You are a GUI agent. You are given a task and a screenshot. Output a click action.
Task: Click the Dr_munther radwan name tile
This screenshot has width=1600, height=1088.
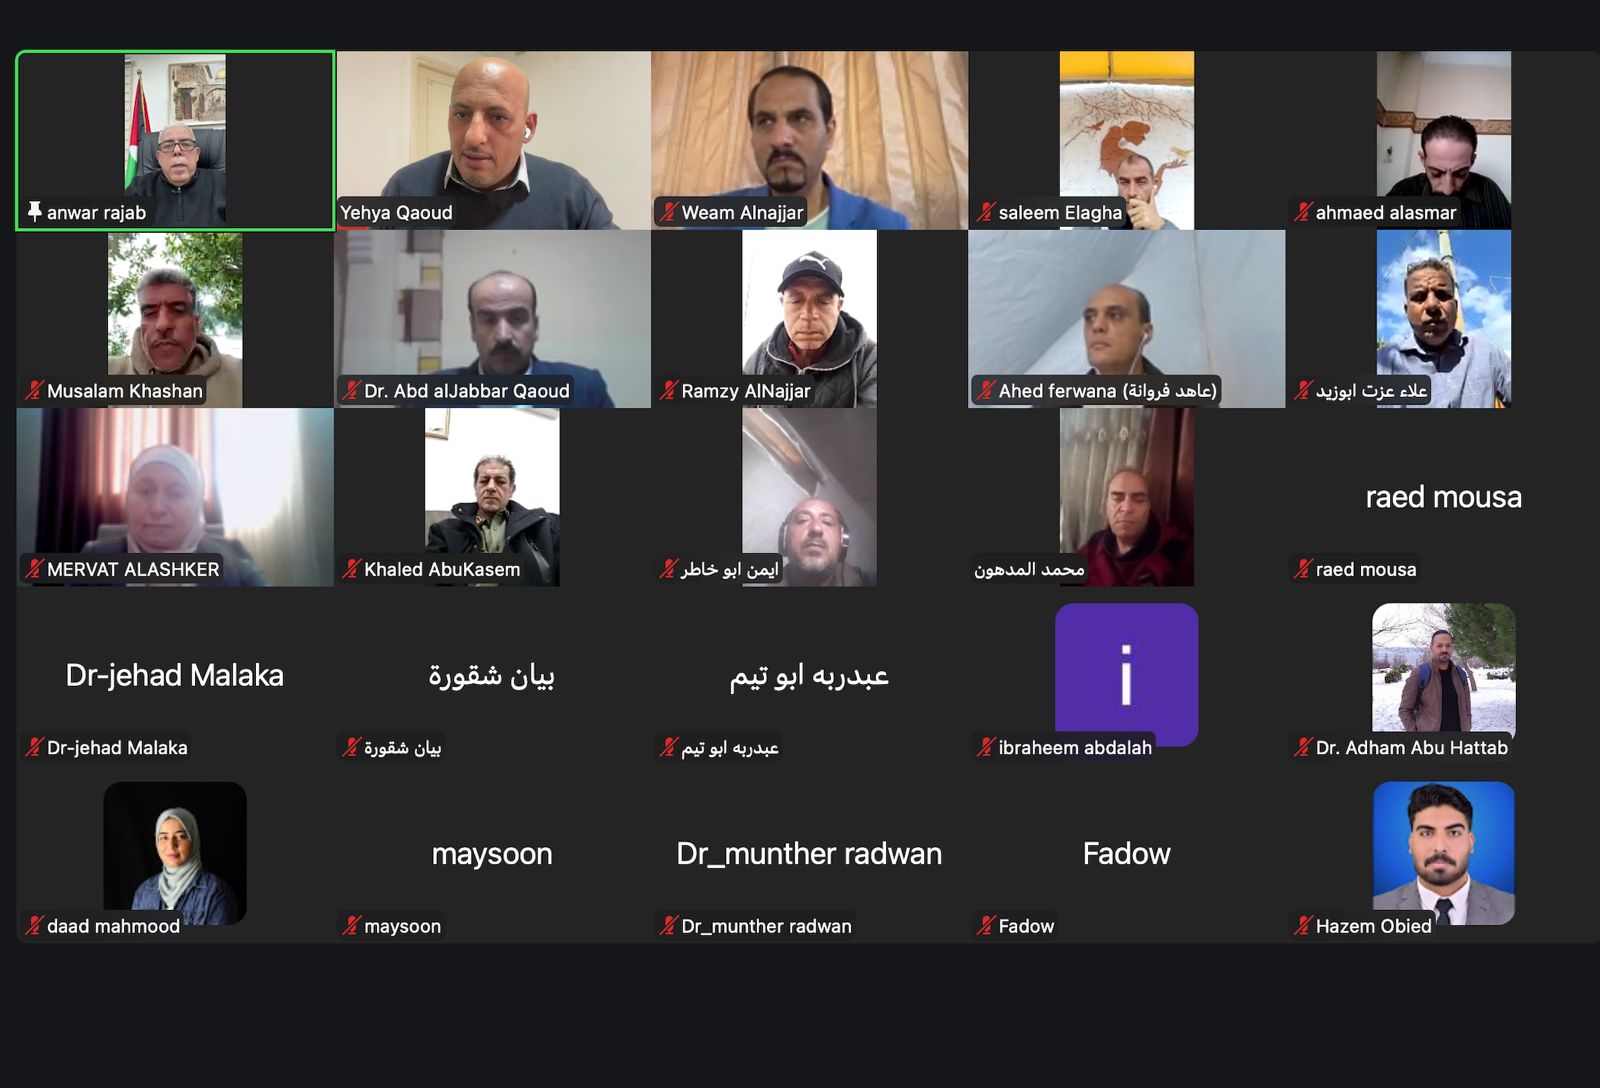coord(809,854)
